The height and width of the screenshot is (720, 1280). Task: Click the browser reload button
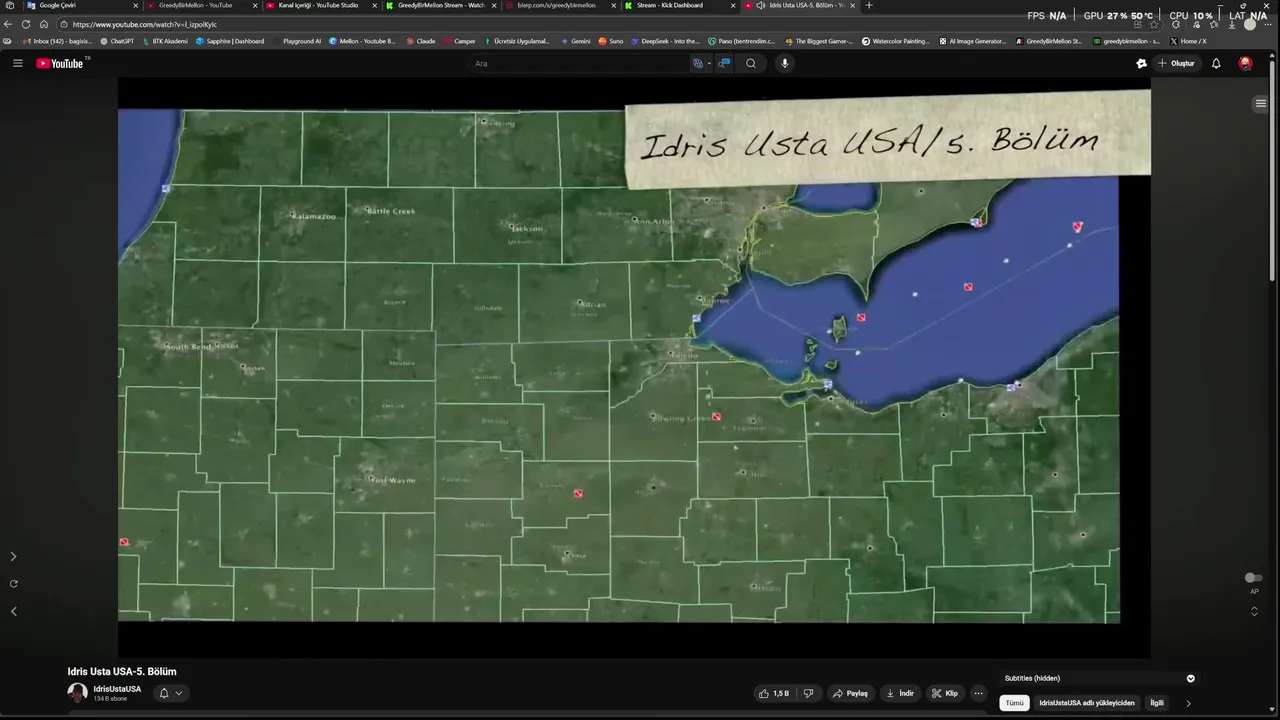[26, 24]
